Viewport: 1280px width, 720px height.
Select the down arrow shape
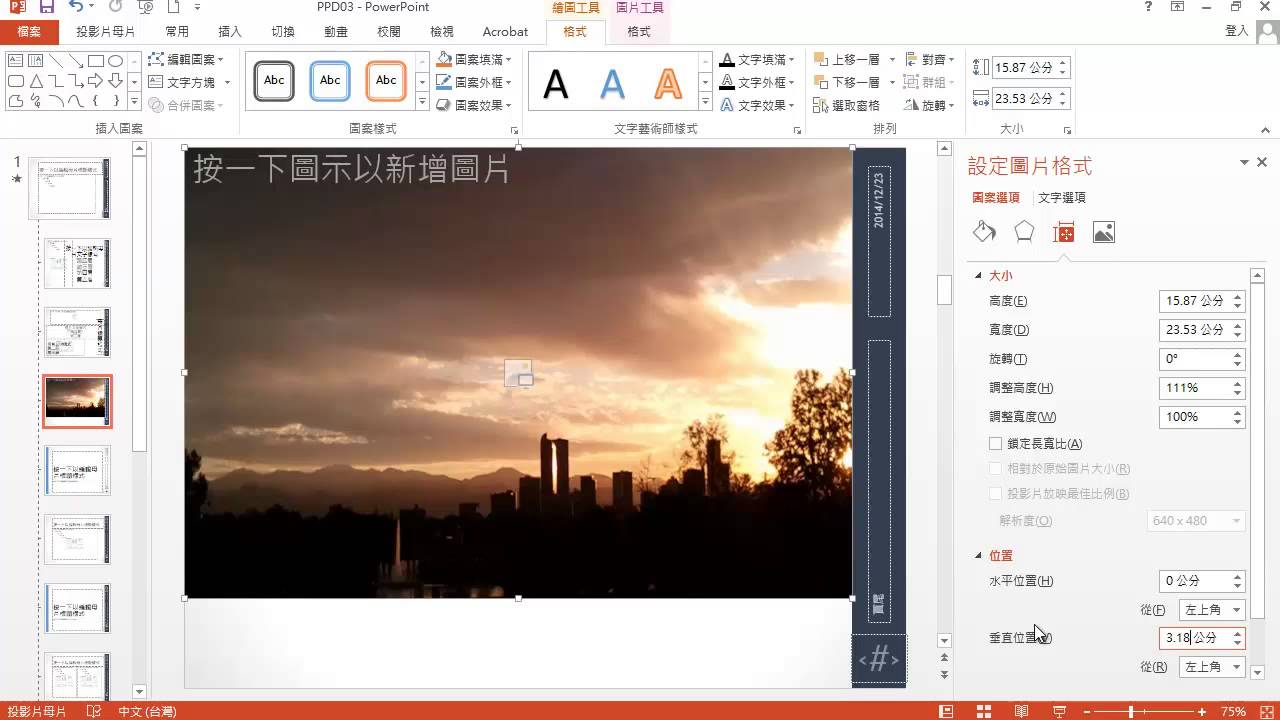coord(116,81)
